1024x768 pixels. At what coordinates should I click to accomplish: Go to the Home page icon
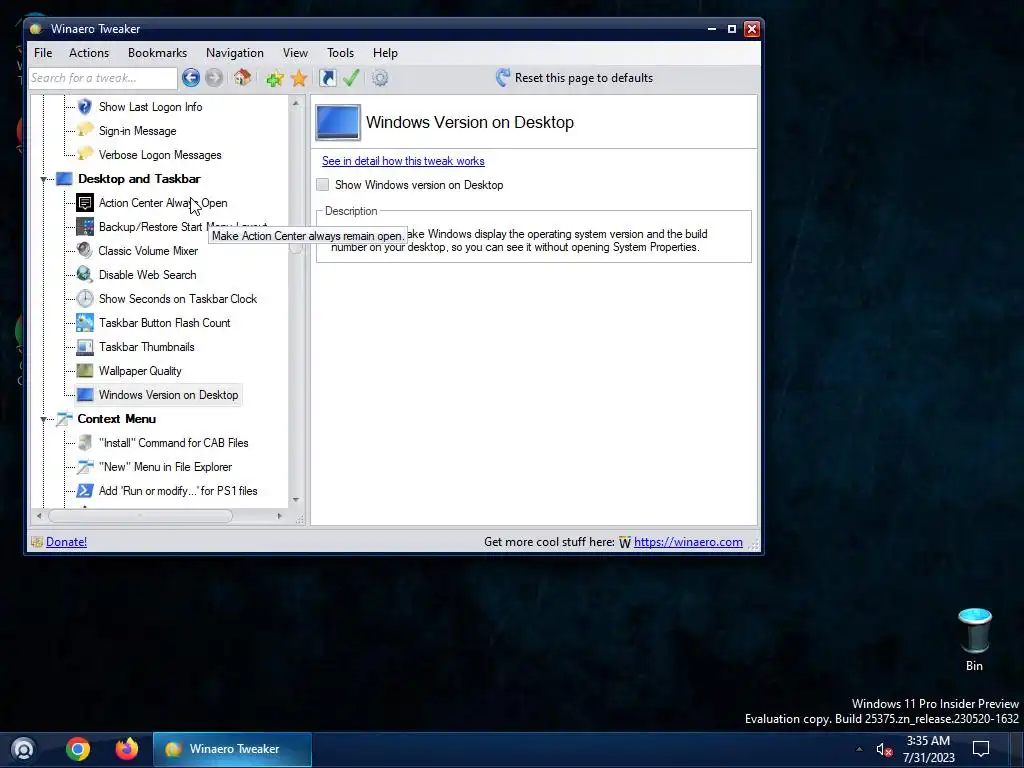(242, 78)
